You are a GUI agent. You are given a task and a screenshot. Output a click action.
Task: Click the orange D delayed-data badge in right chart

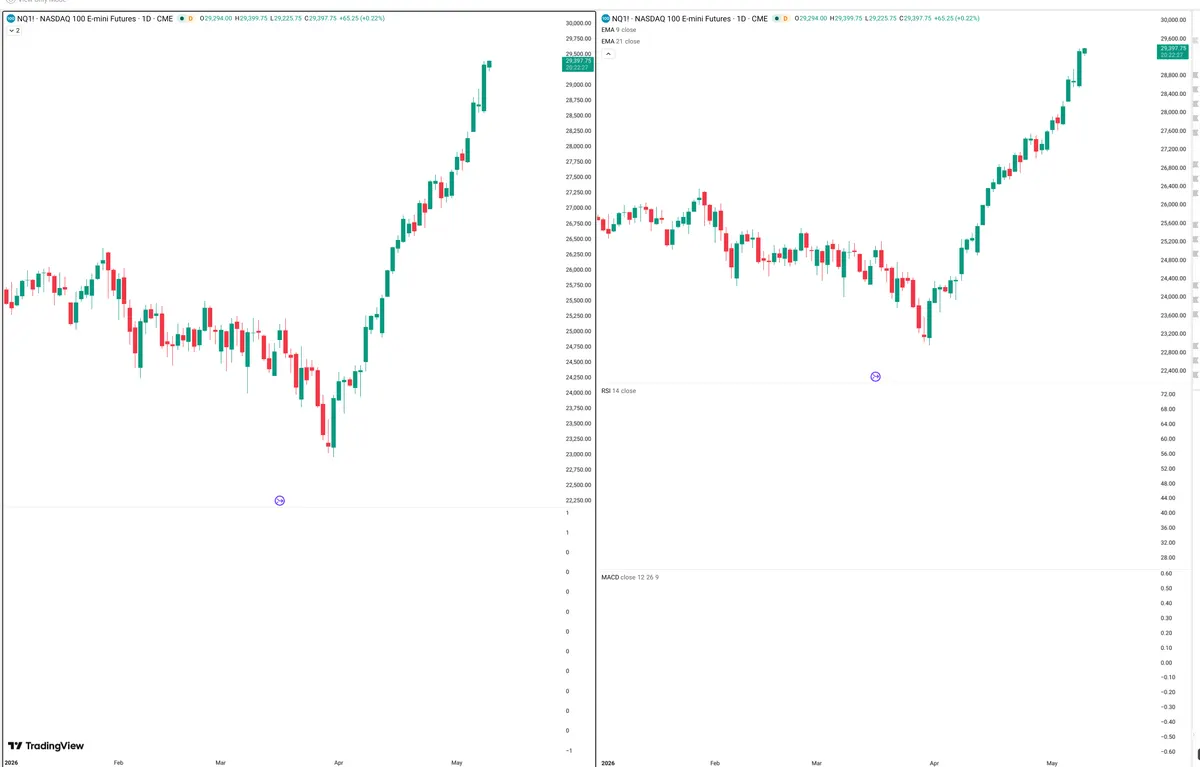[785, 18]
